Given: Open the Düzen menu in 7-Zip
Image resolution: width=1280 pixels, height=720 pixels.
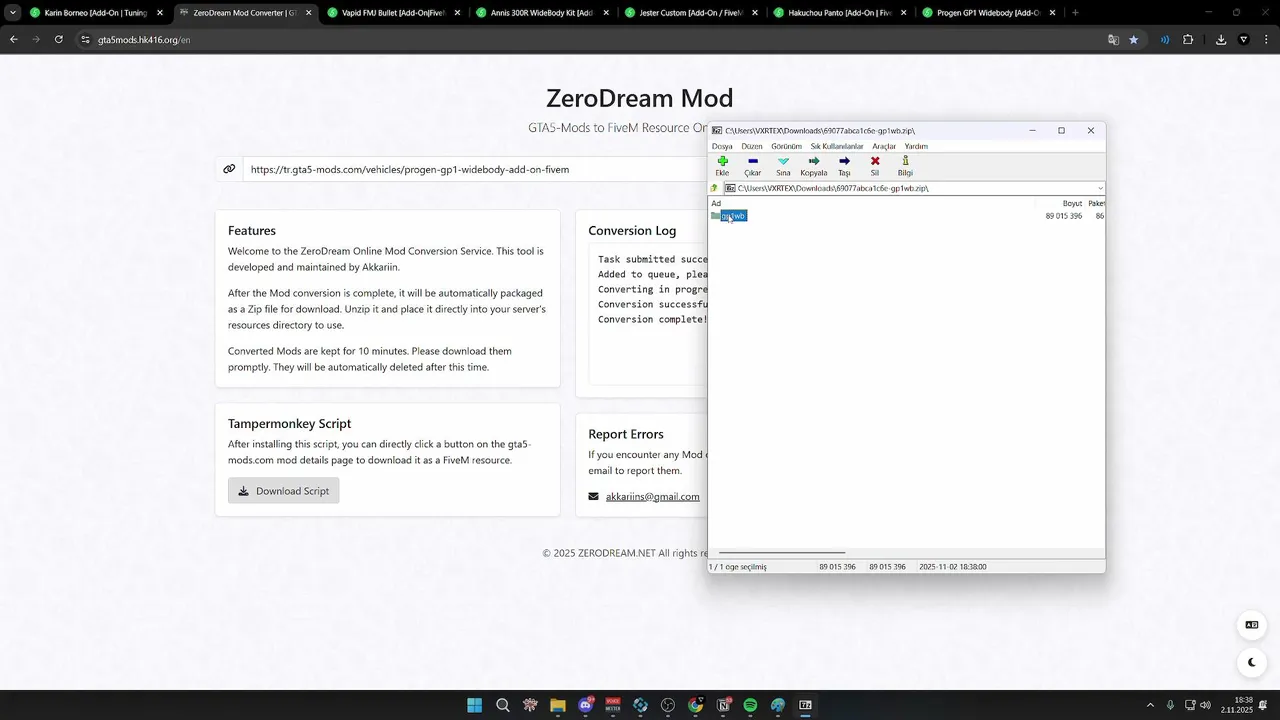Looking at the screenshot, I should click(752, 146).
